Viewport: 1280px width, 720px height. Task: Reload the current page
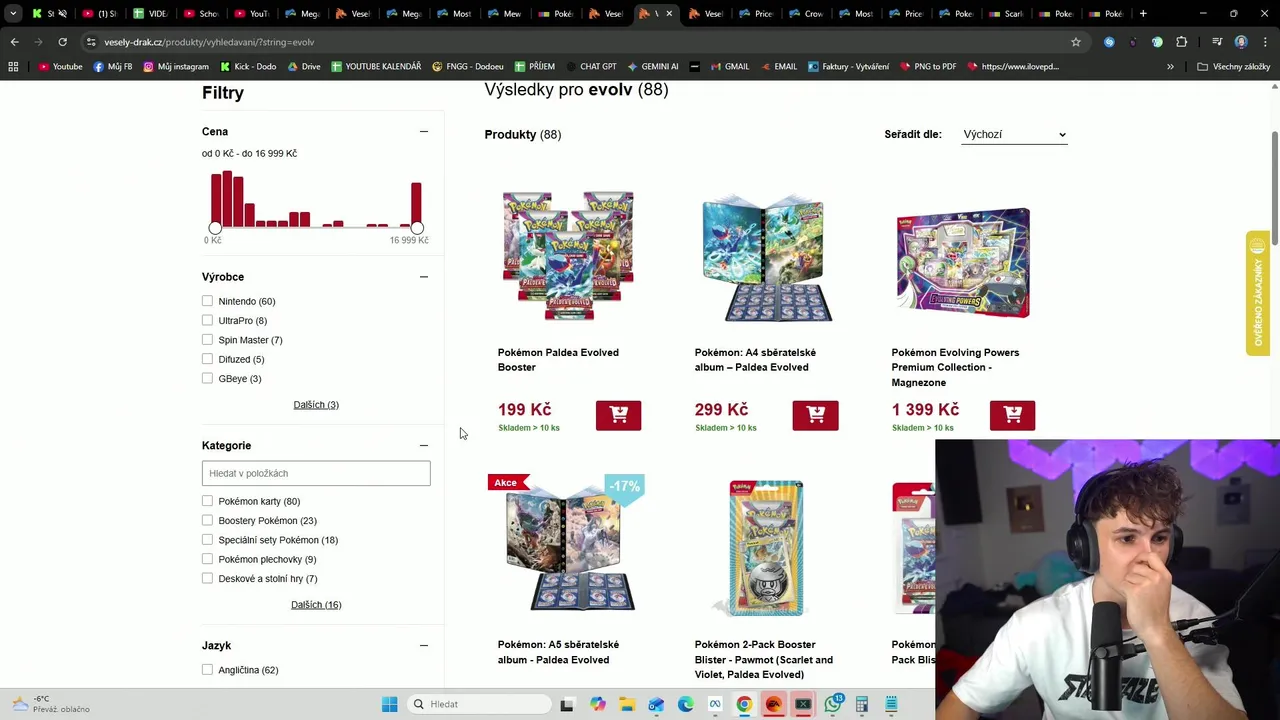click(x=62, y=42)
